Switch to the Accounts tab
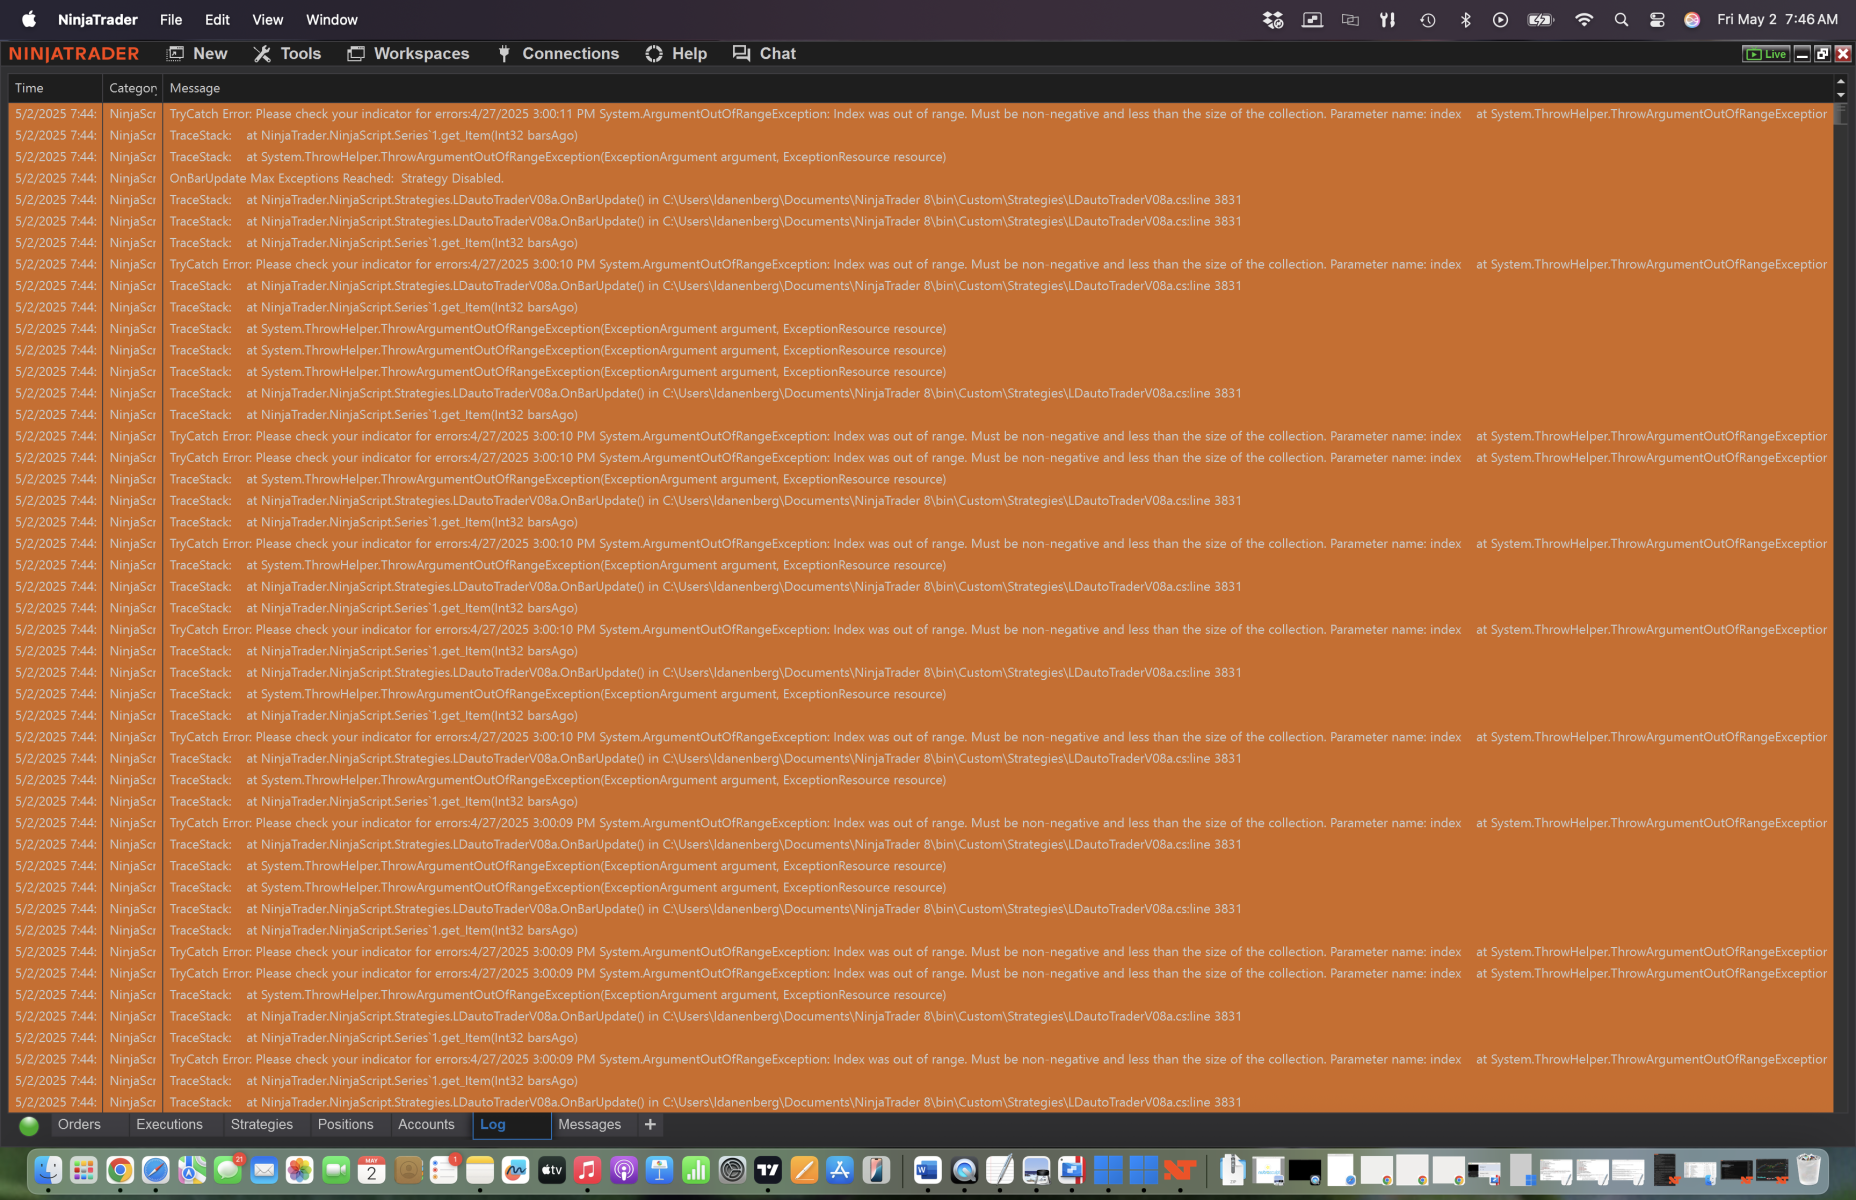1856x1200 pixels. point(426,1125)
